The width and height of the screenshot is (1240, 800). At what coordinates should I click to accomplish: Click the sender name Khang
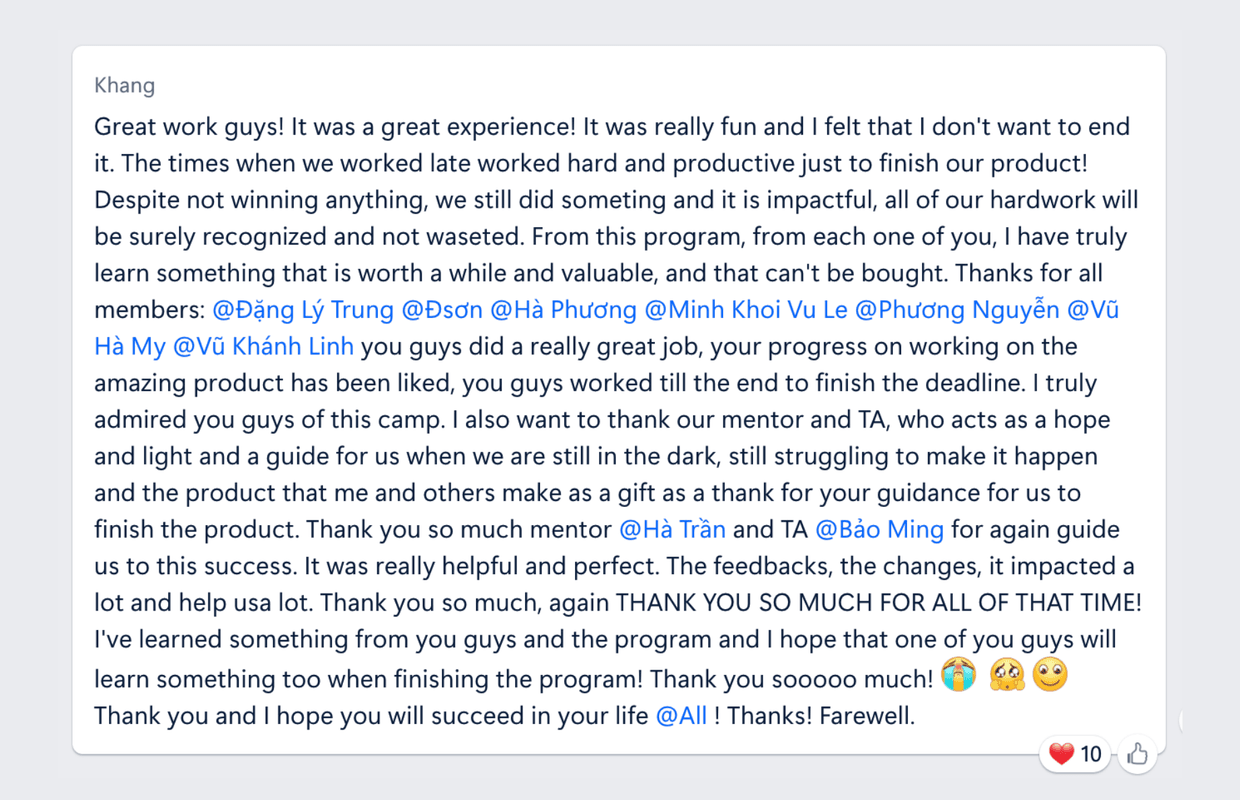124,85
